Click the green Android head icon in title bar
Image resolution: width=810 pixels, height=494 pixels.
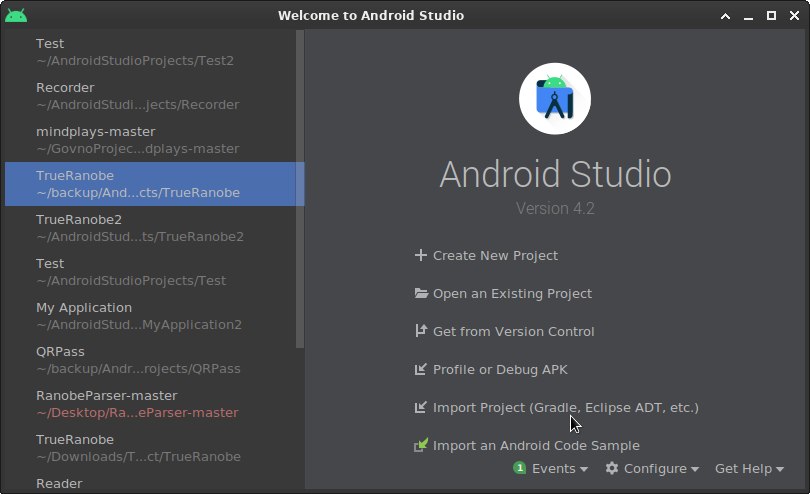[16, 16]
